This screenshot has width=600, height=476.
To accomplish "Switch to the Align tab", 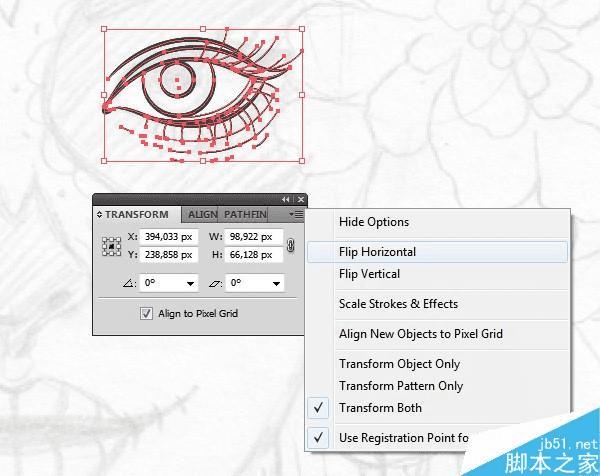I will click(x=201, y=215).
